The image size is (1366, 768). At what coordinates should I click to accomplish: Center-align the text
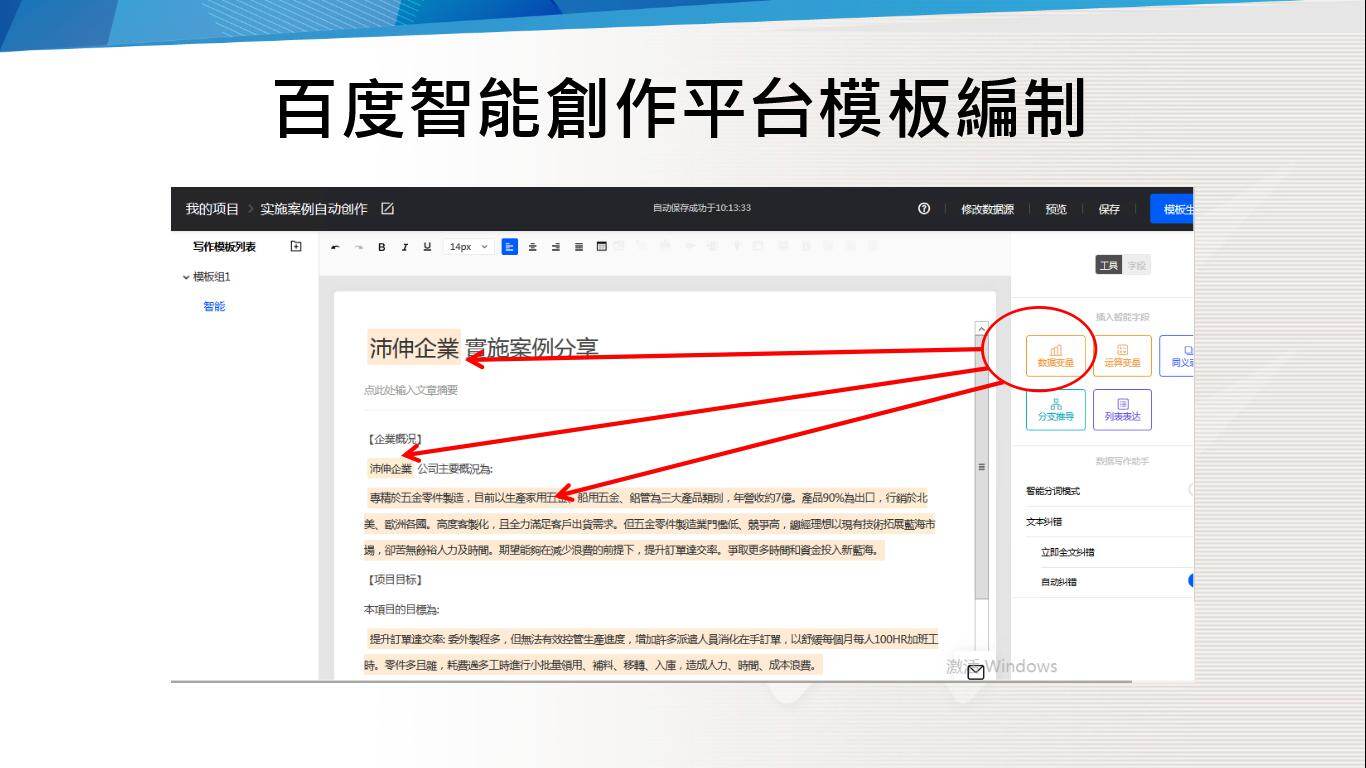532,247
